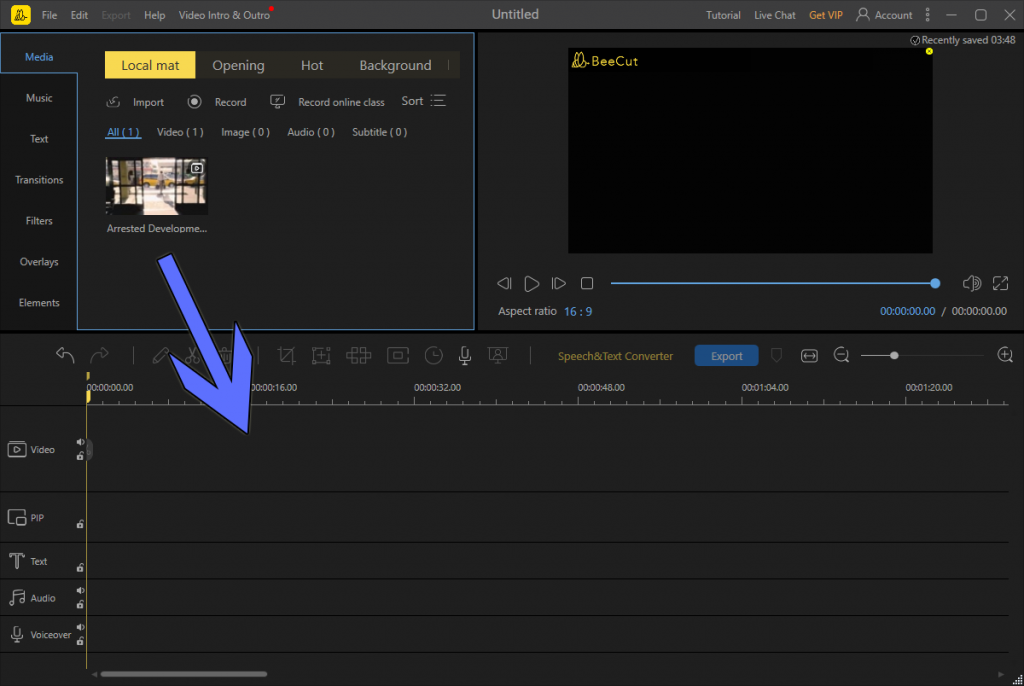
Task: Show All (1) media items
Action: pos(123,132)
